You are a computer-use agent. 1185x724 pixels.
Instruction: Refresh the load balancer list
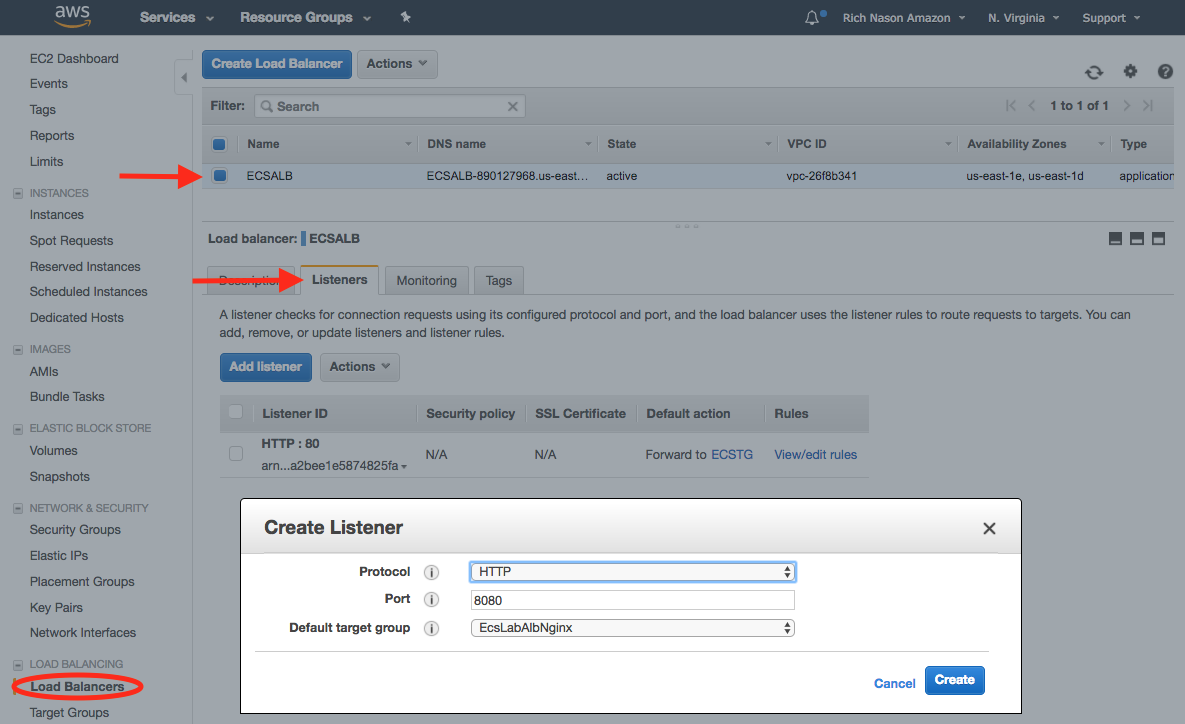(x=1094, y=72)
